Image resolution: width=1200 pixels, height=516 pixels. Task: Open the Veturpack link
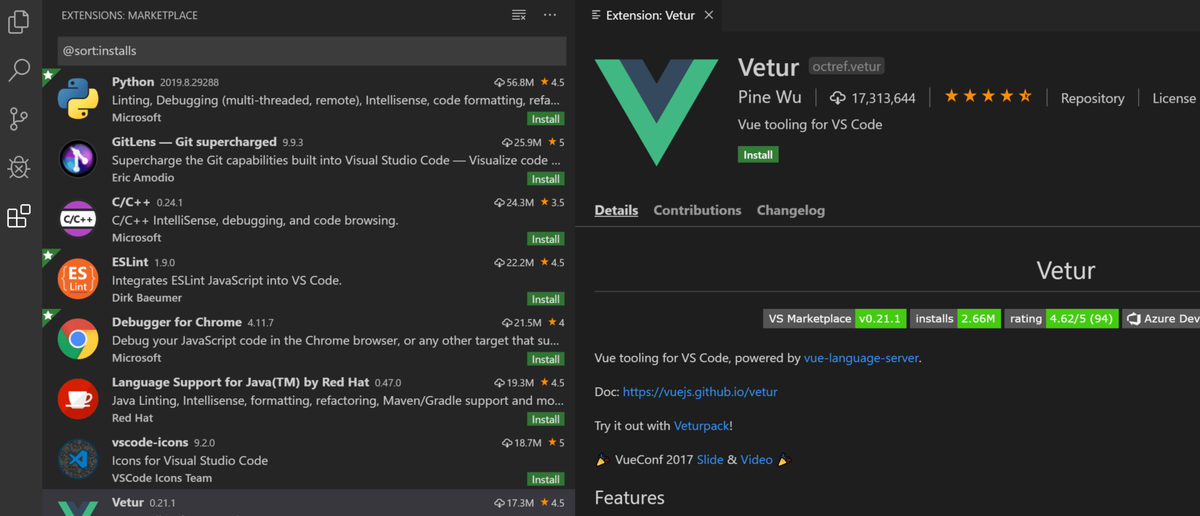[x=701, y=426]
